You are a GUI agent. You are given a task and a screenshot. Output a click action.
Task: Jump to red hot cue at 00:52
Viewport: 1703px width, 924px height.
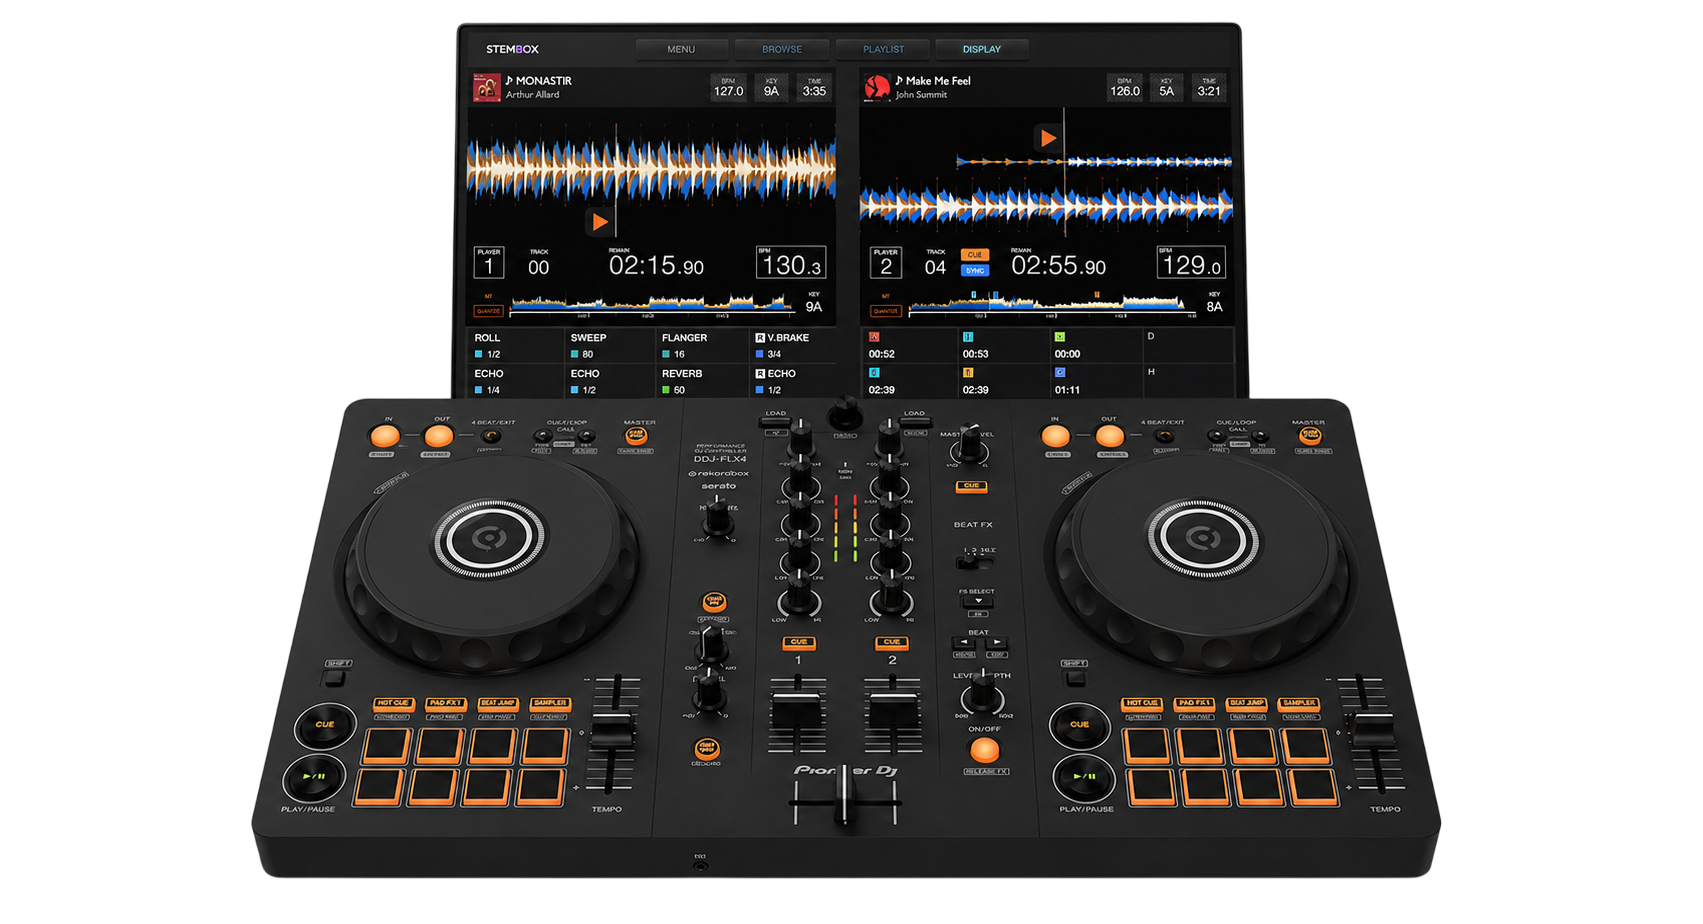(x=908, y=346)
